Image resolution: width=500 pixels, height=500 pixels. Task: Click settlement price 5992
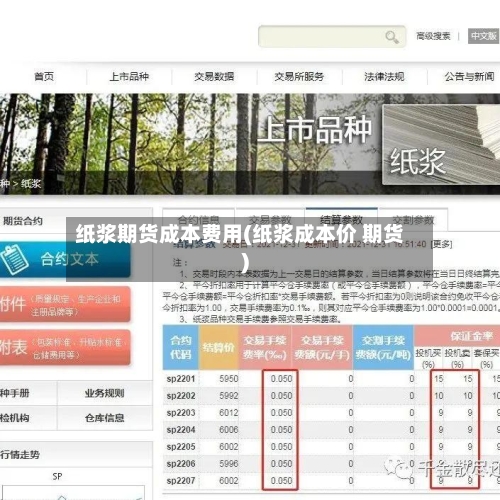coord(229,396)
